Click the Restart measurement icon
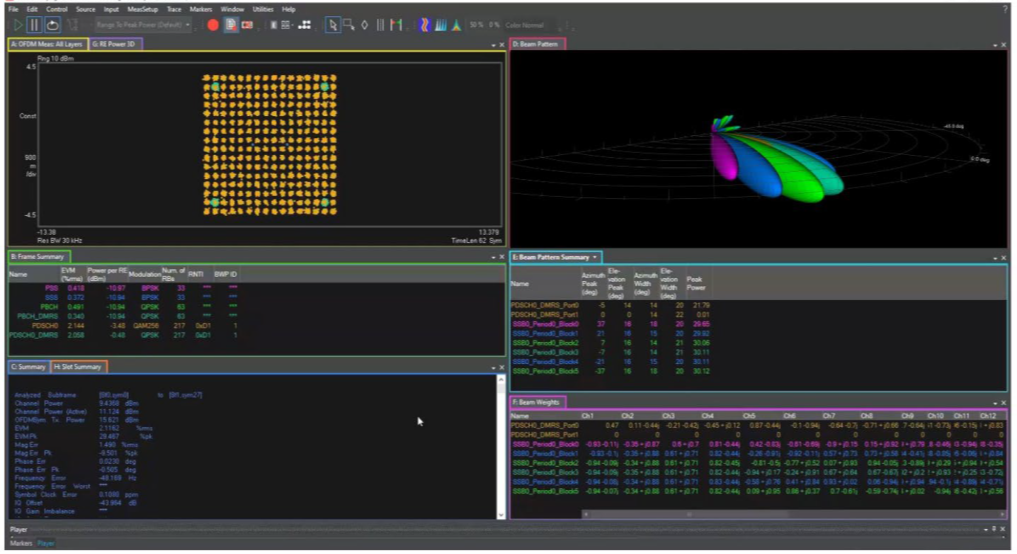1017x554 pixels. [x=52, y=25]
